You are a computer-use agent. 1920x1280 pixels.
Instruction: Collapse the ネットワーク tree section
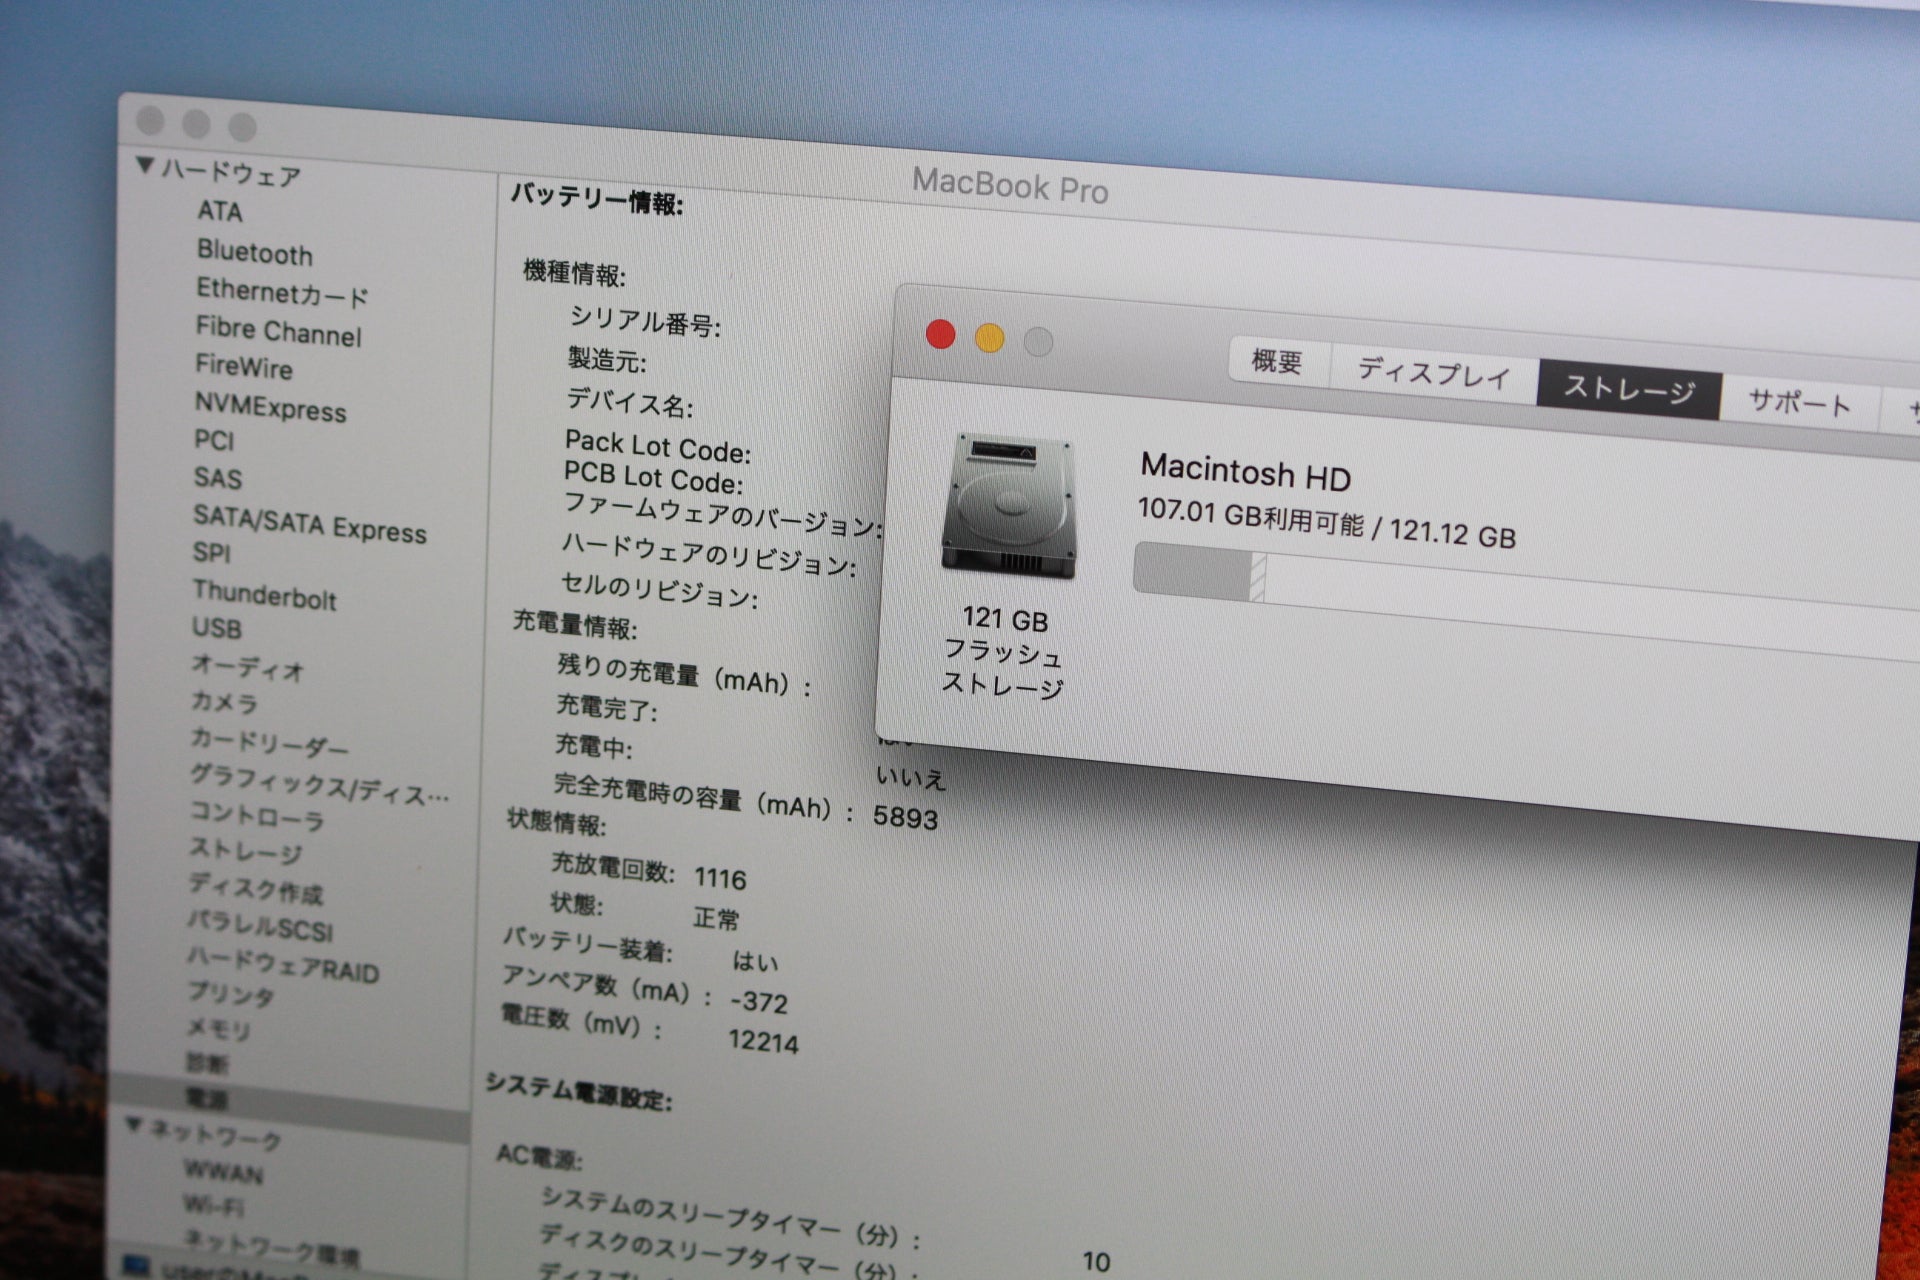pyautogui.click(x=133, y=1125)
